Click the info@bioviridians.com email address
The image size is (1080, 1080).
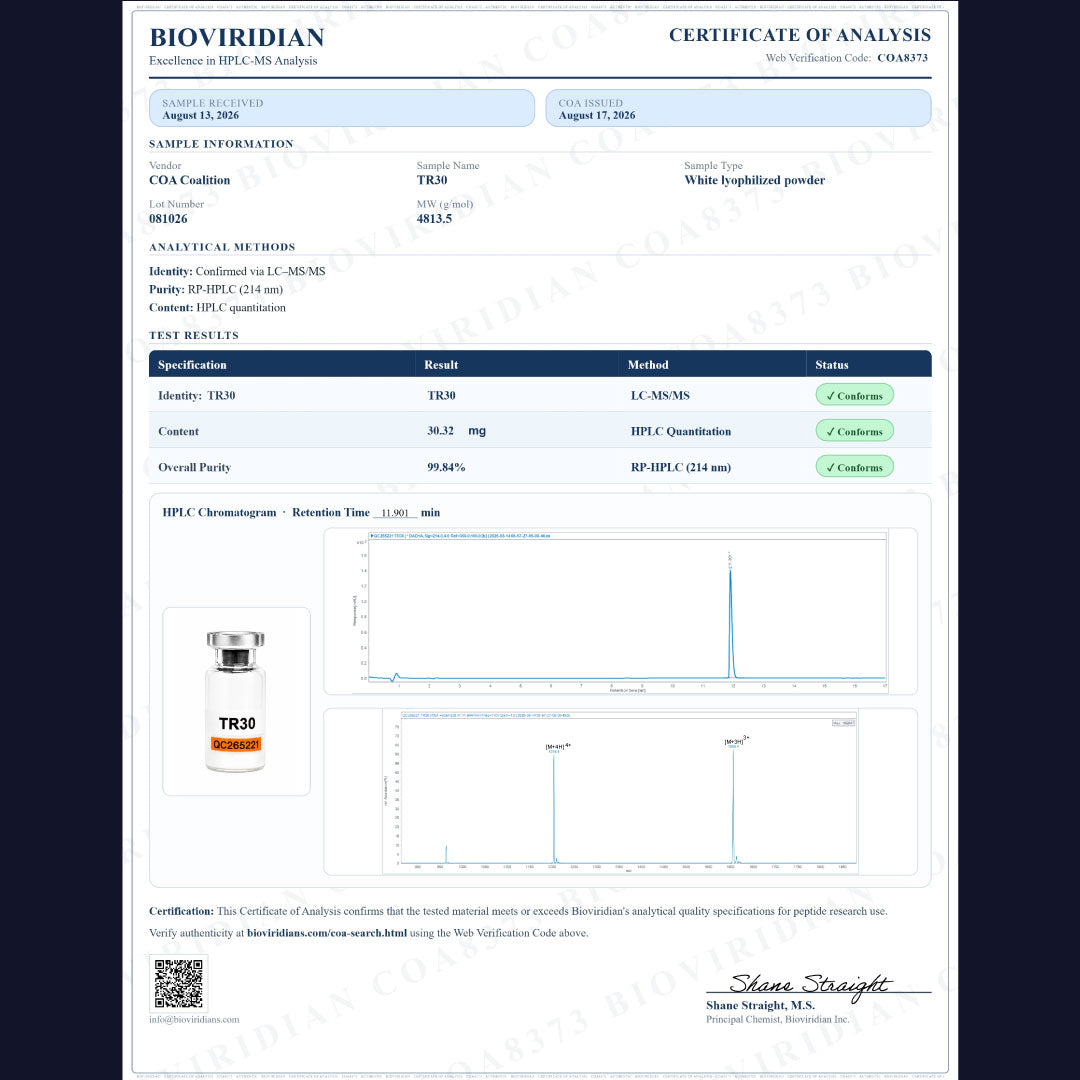(x=194, y=1019)
